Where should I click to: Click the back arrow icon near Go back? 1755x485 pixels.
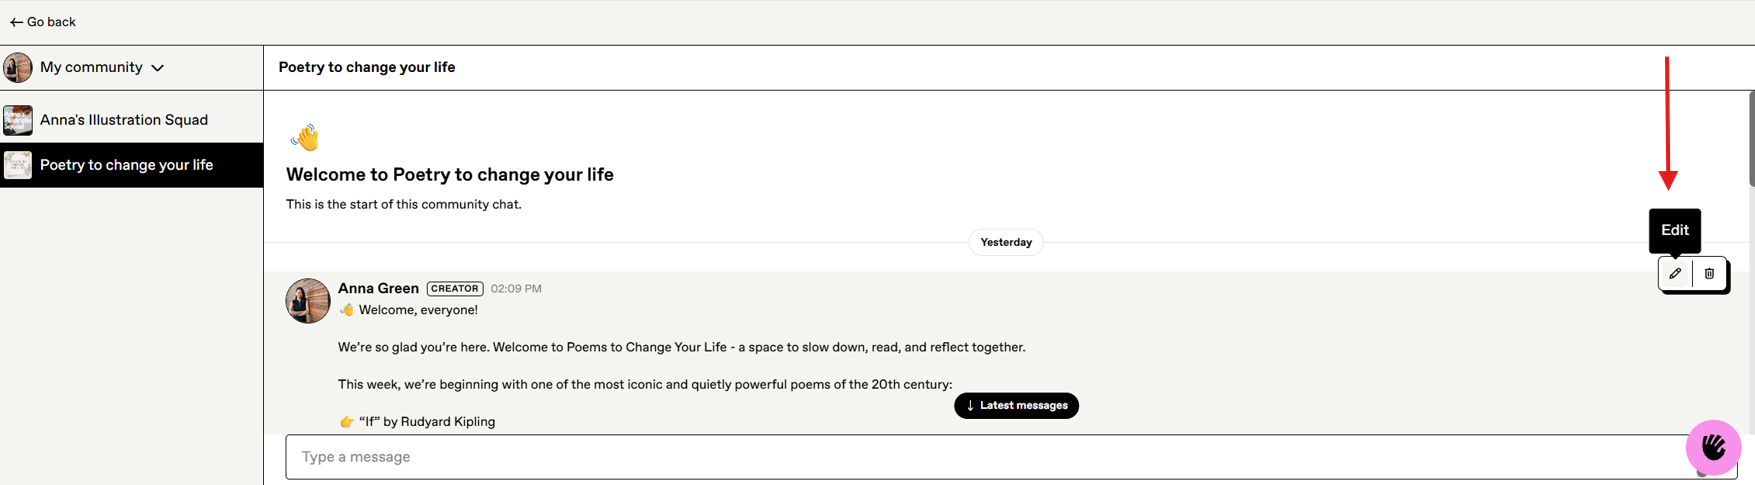click(16, 22)
